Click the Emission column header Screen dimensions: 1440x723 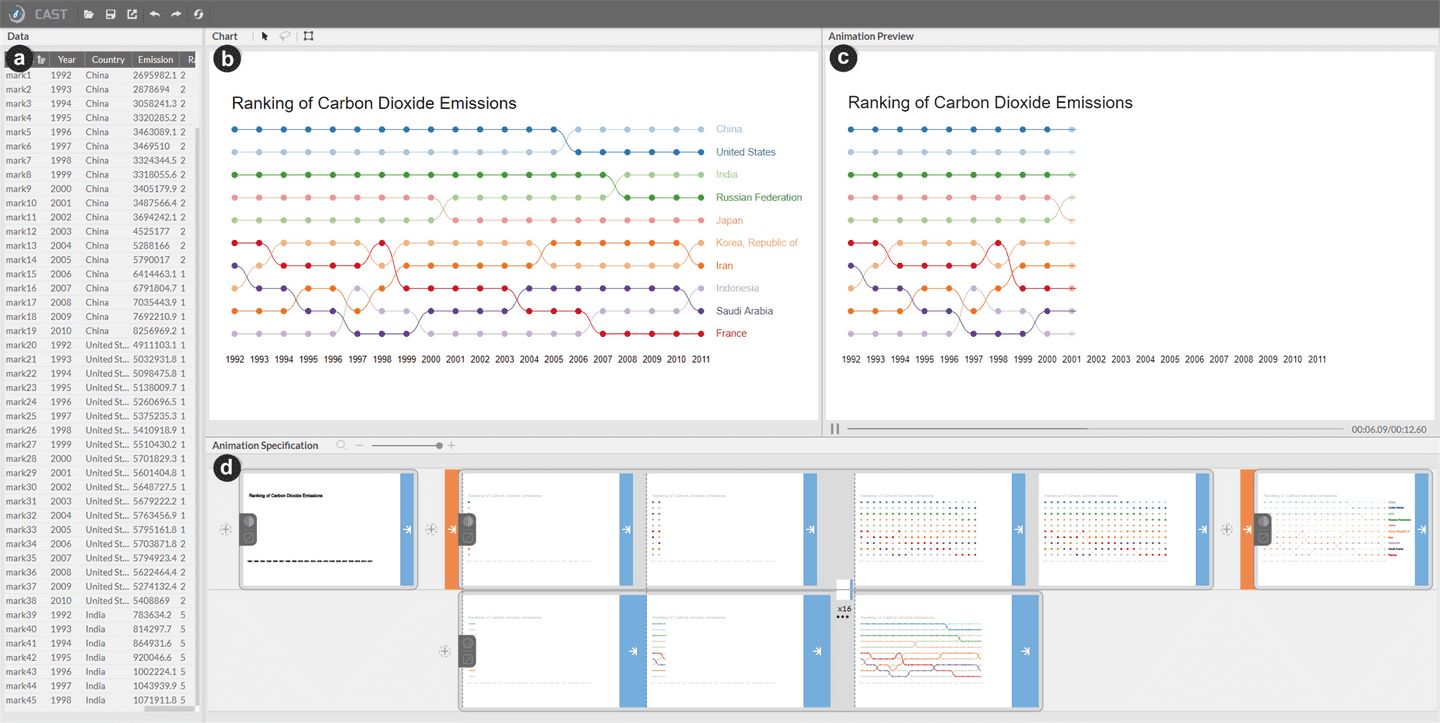pos(155,60)
